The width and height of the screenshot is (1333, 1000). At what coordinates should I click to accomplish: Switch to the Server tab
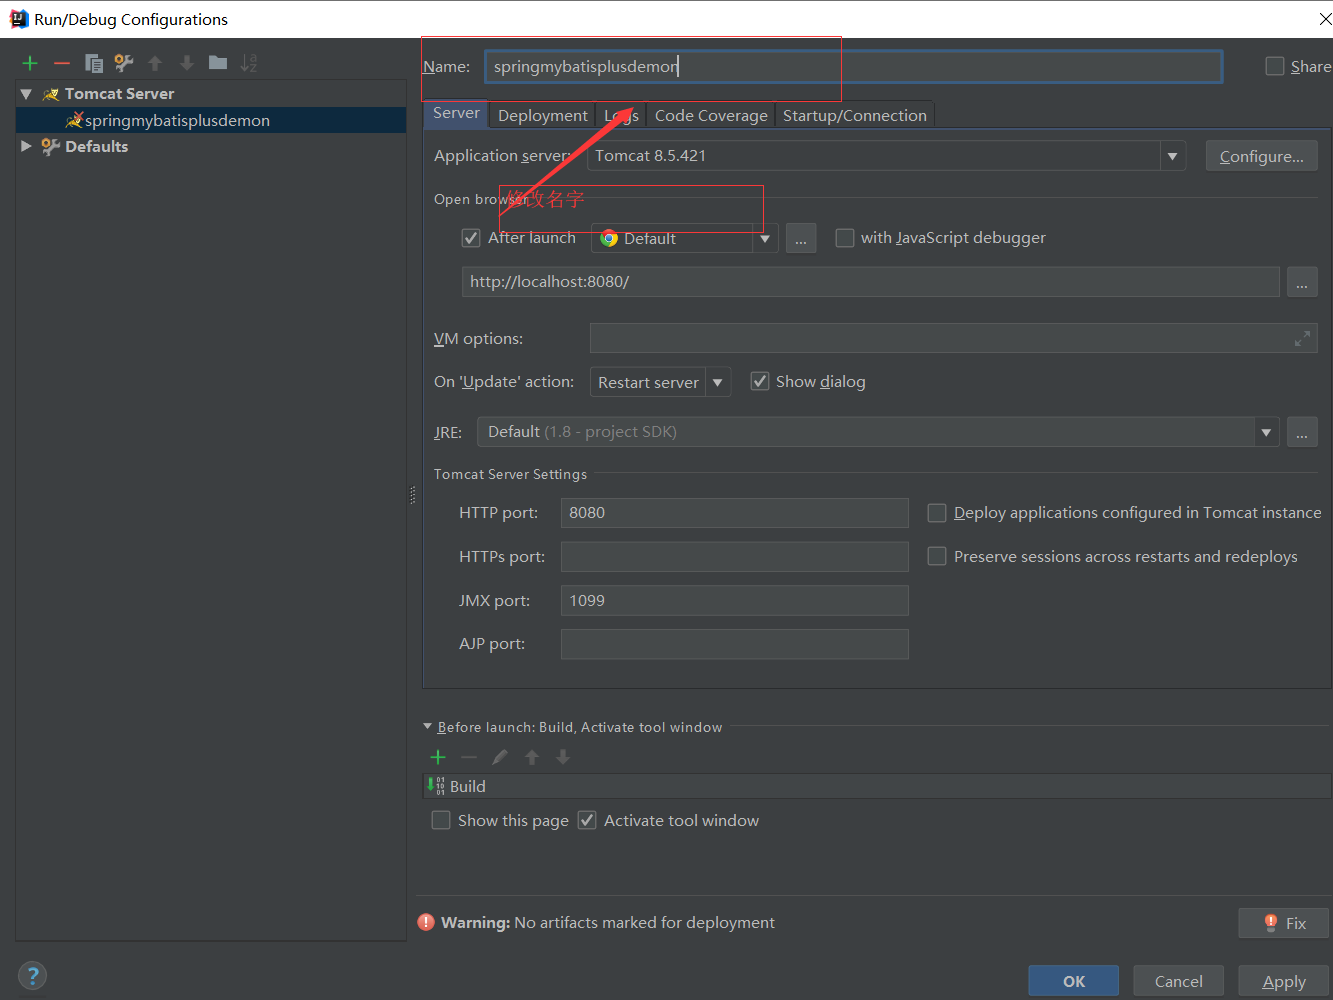(456, 114)
